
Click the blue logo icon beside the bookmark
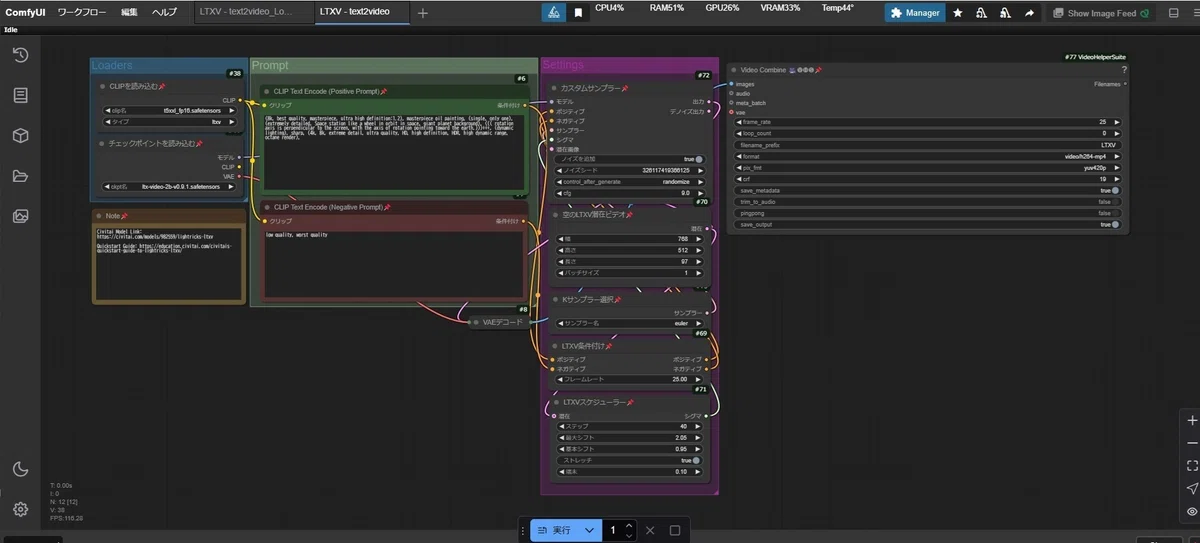[x=553, y=13]
